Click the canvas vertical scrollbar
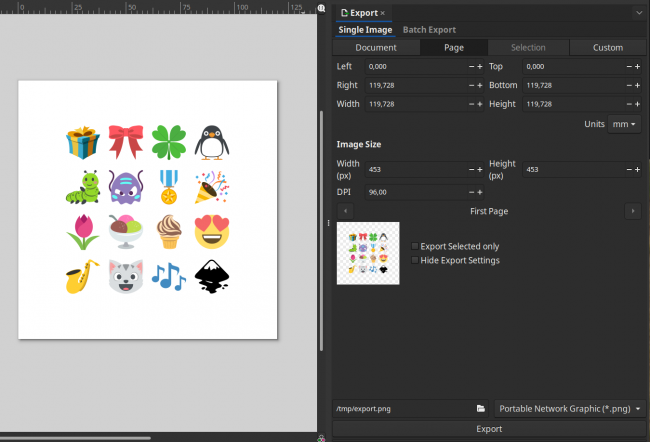Viewport: 650px width, 442px height. pyautogui.click(x=321, y=231)
